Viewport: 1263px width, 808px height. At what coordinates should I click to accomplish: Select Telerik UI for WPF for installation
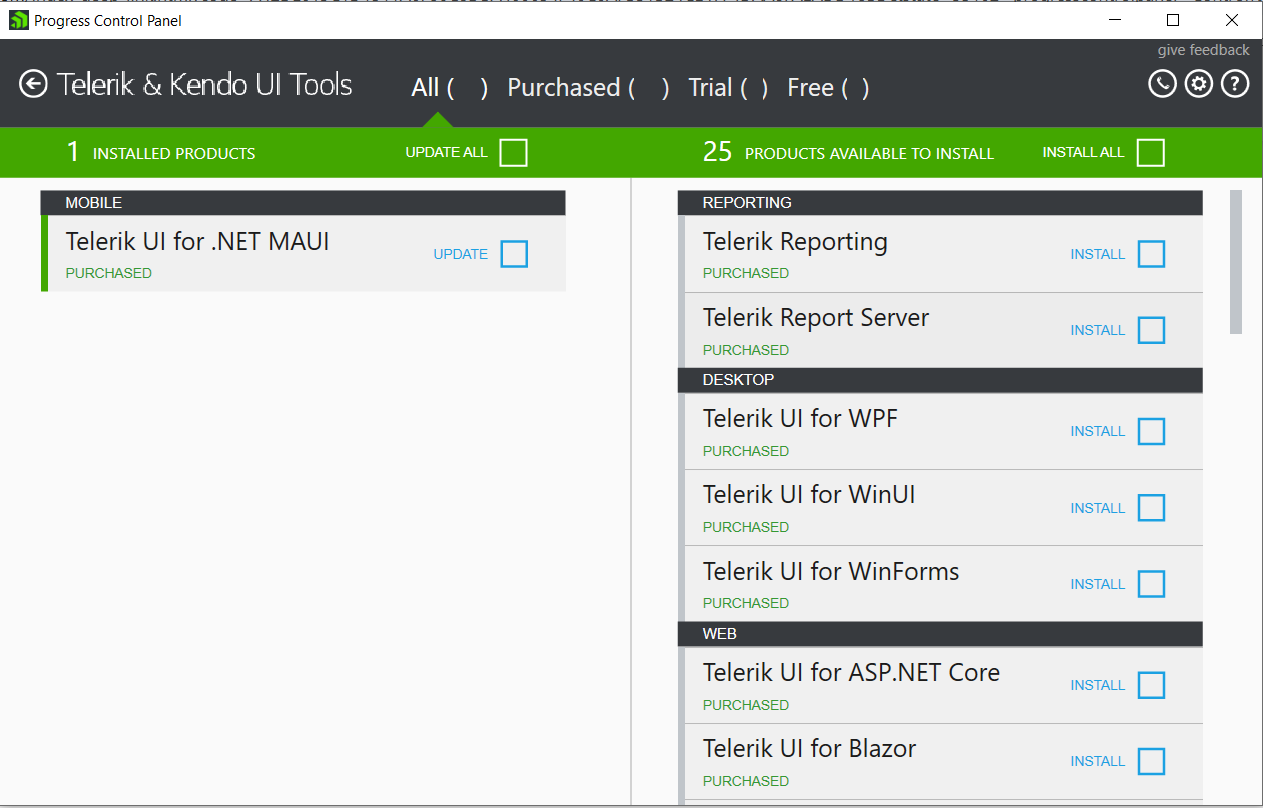(x=1152, y=431)
